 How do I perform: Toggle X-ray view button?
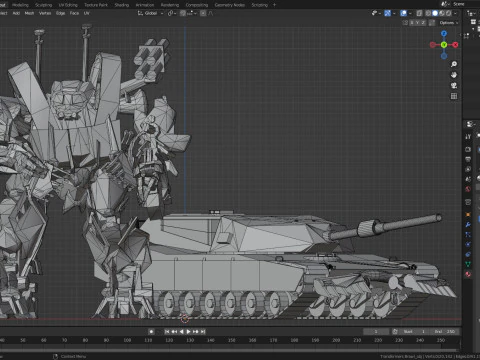[419, 13]
